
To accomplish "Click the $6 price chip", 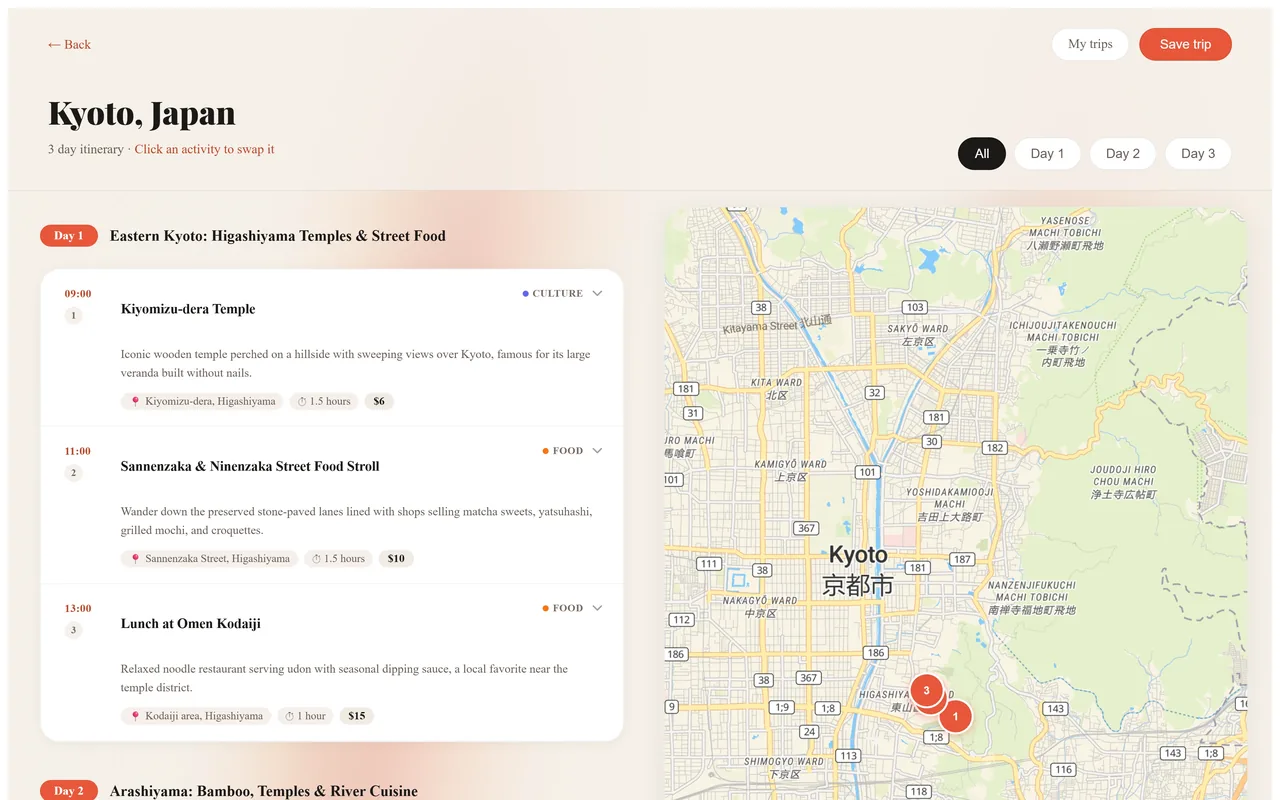I will tap(379, 402).
